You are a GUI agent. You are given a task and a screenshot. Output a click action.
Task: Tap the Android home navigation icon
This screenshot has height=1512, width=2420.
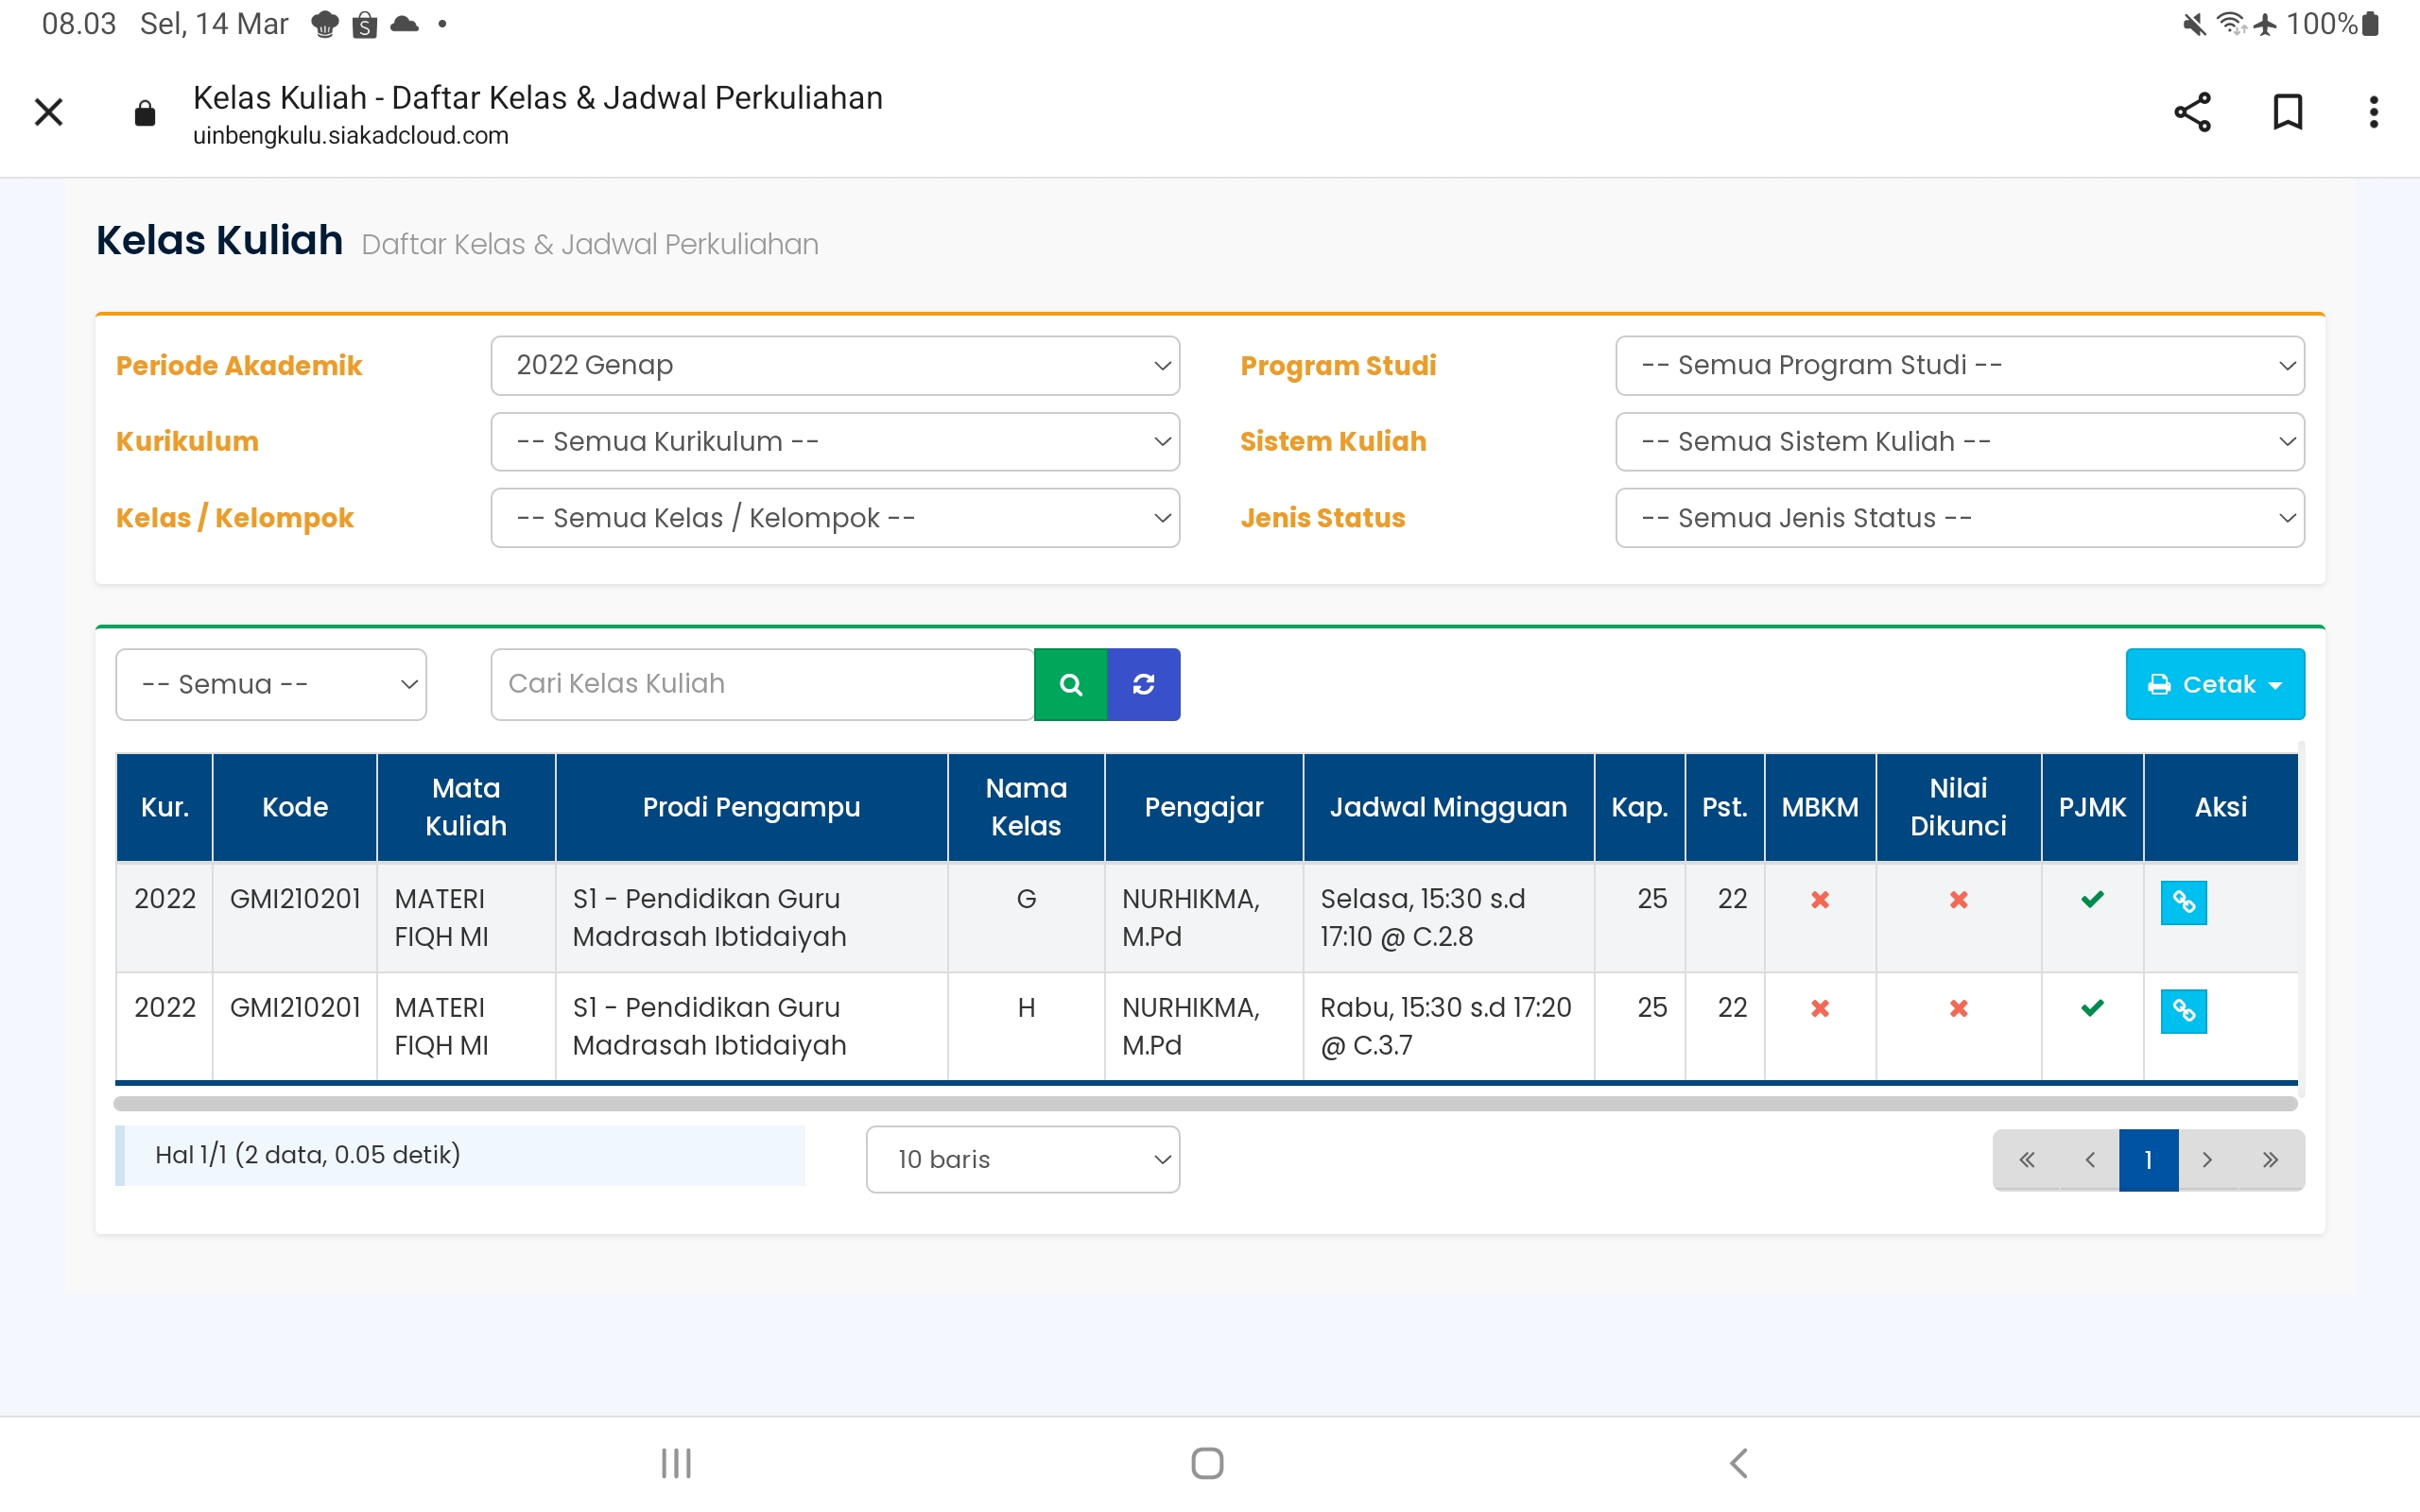pyautogui.click(x=1207, y=1462)
